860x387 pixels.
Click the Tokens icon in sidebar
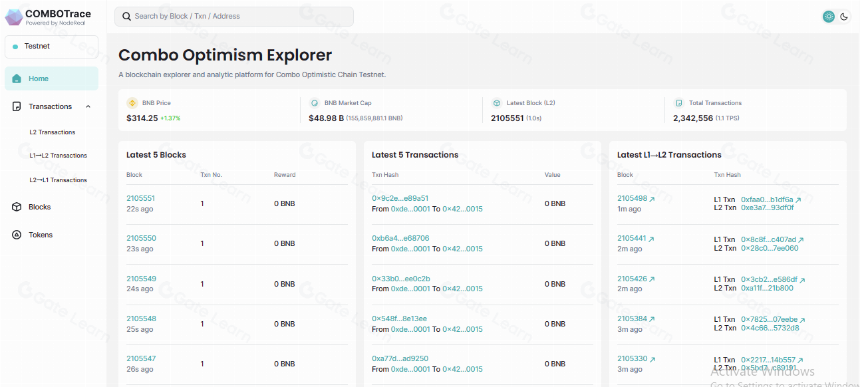tap(16, 235)
